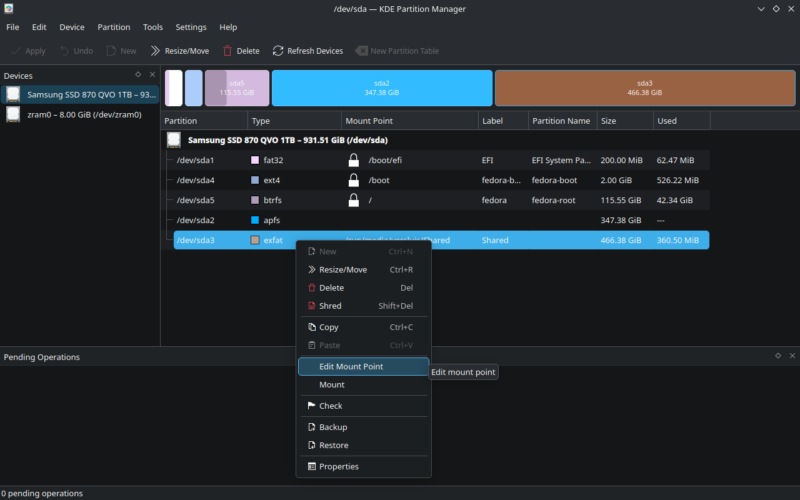Select the light blue sda4 block in partition bar
Viewport: 800px width, 500px height.
[x=194, y=88]
